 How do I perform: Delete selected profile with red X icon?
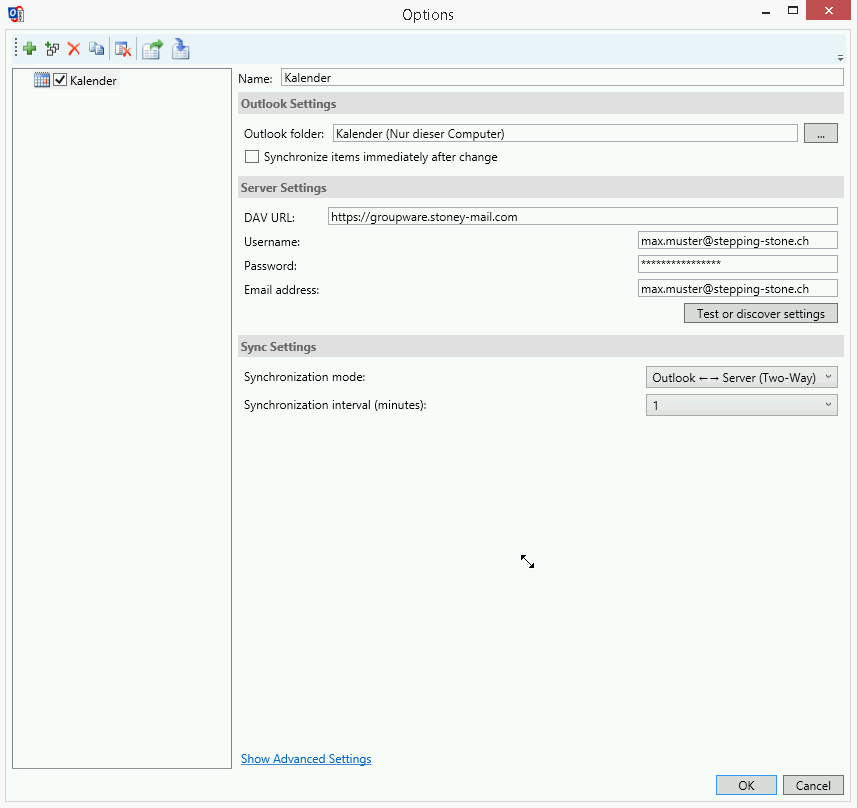tap(74, 48)
